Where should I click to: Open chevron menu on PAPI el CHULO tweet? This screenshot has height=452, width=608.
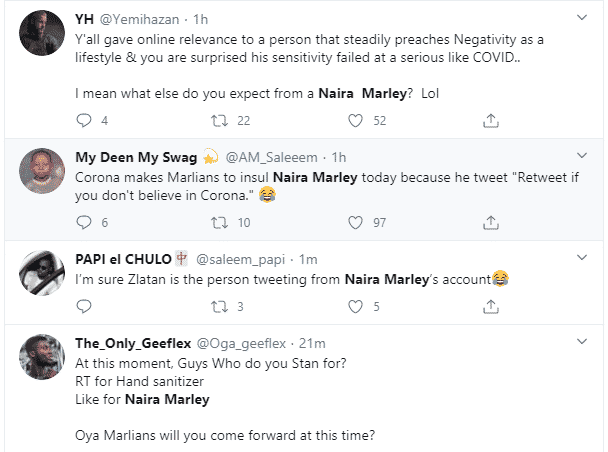click(x=583, y=258)
